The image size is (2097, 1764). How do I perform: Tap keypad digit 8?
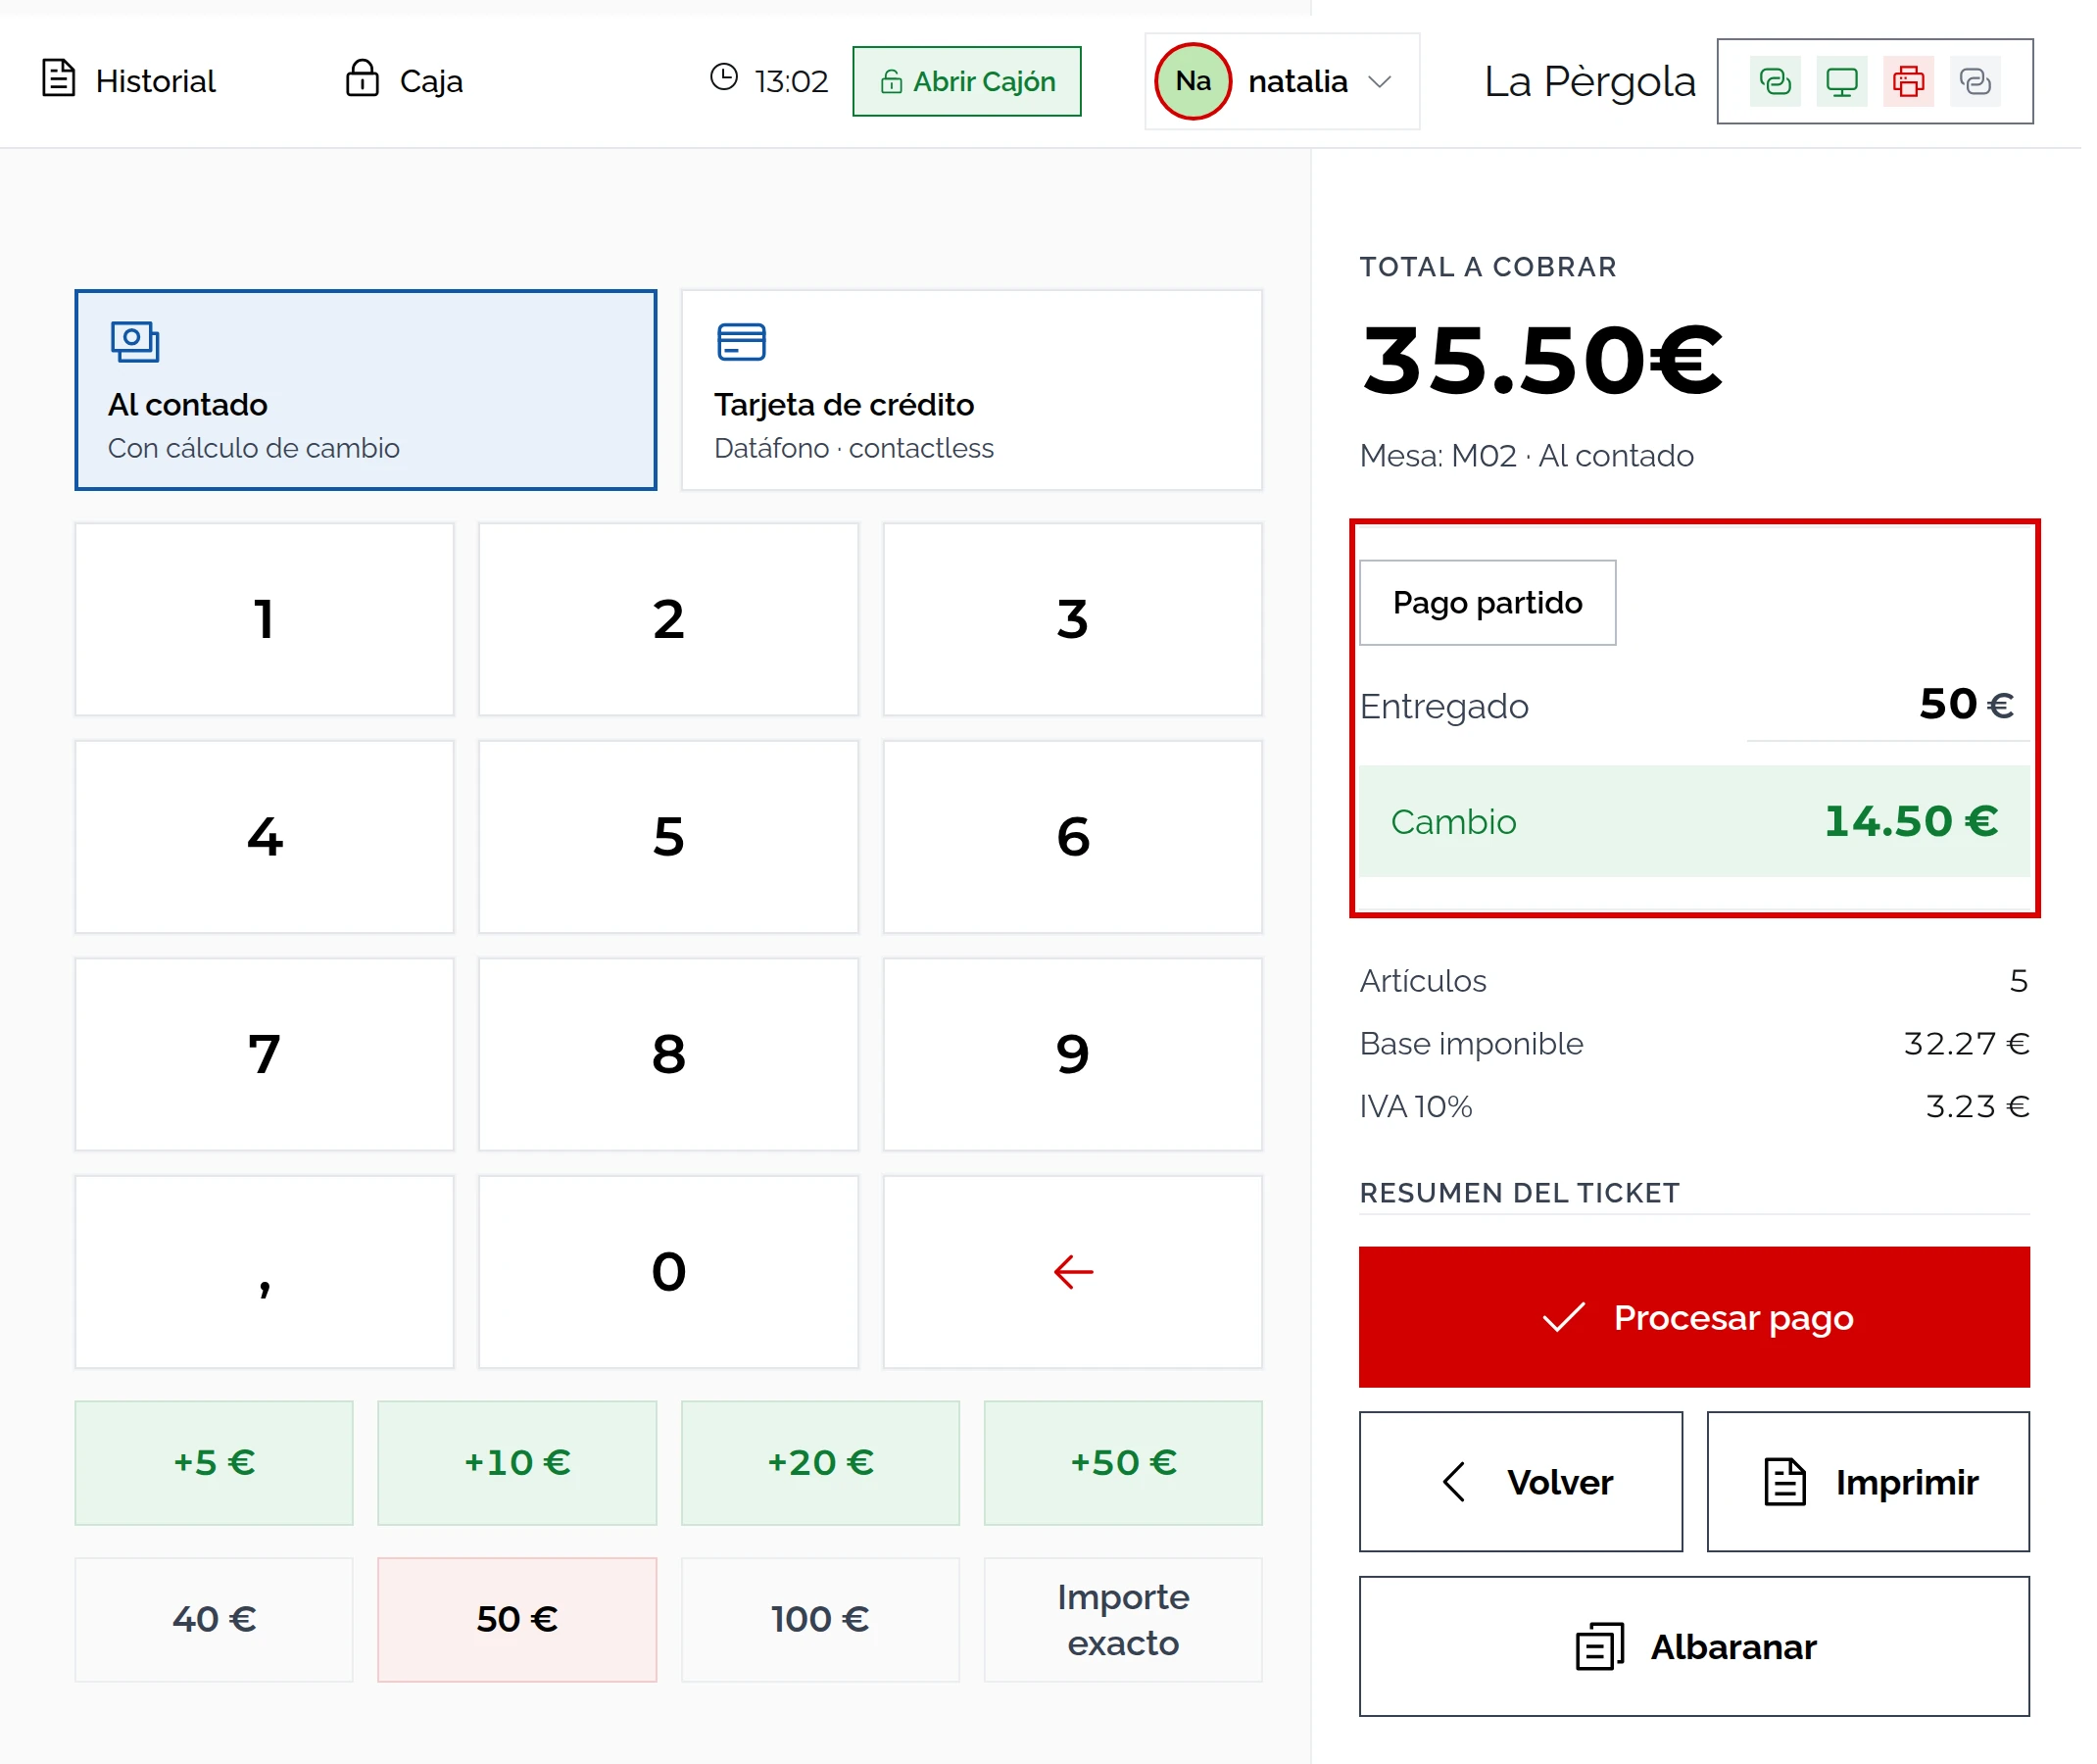pyautogui.click(x=669, y=1055)
